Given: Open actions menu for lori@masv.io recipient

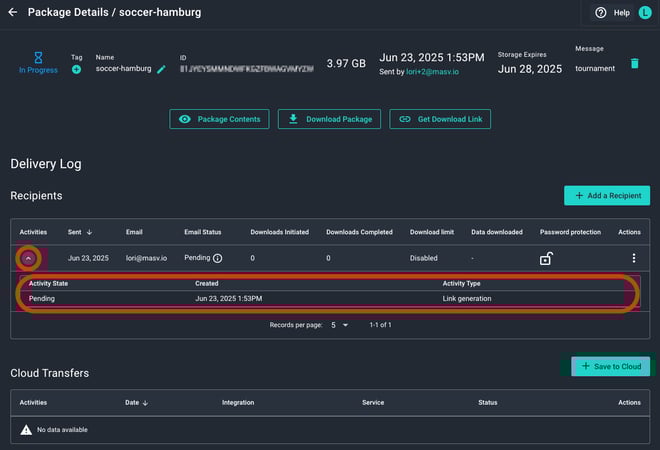Looking at the screenshot, I should pos(634,258).
